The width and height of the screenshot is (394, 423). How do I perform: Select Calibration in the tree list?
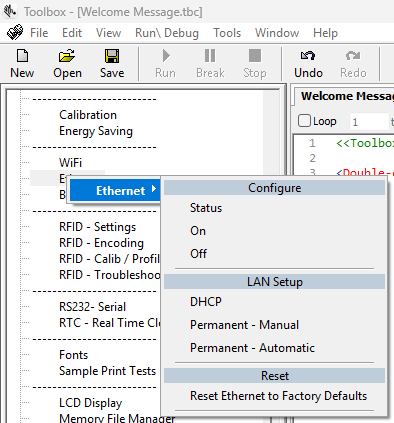click(88, 115)
